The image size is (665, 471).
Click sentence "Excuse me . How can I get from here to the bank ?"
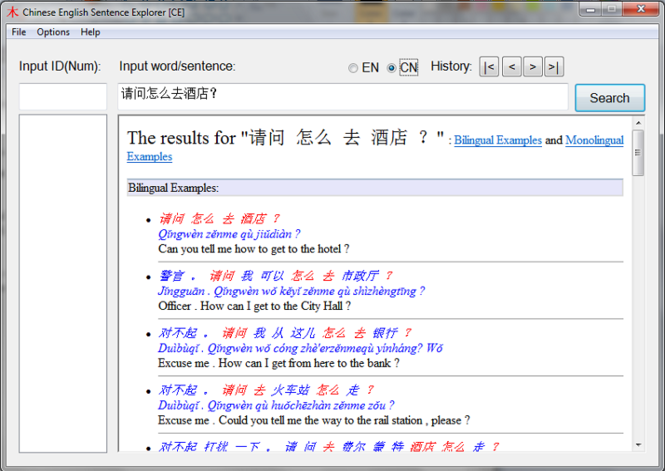click(x=279, y=363)
